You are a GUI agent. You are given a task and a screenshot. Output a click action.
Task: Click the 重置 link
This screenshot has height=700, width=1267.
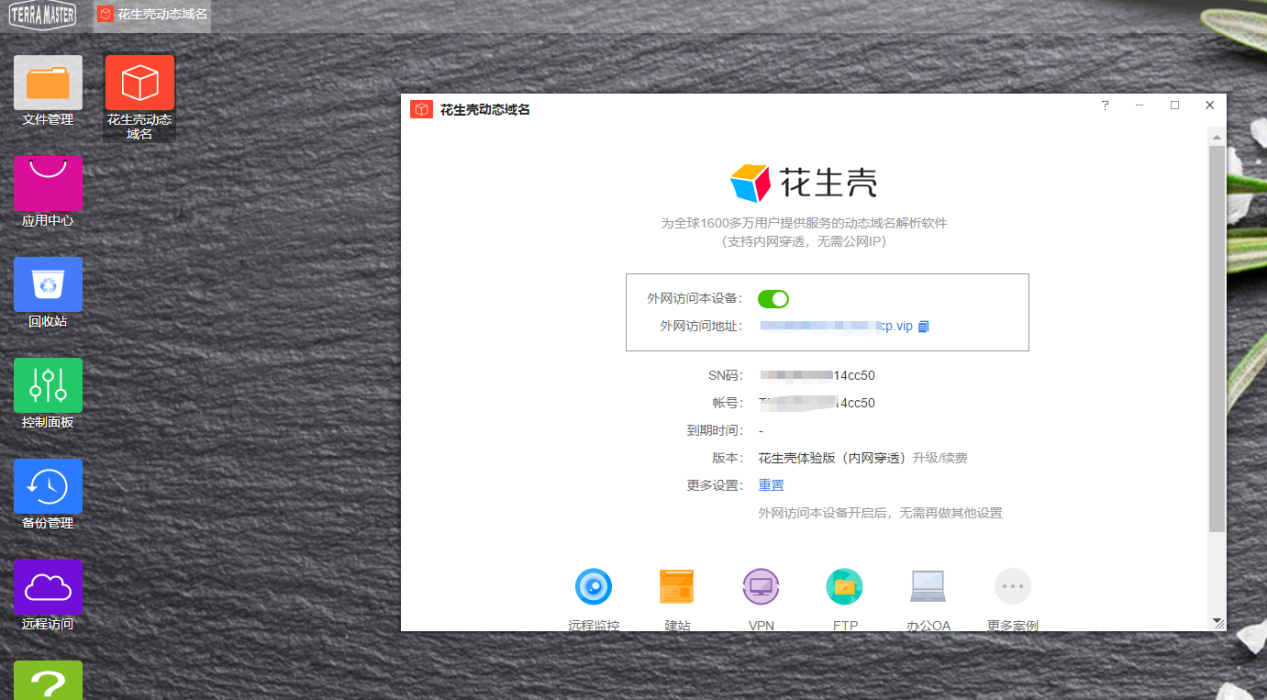tap(771, 485)
